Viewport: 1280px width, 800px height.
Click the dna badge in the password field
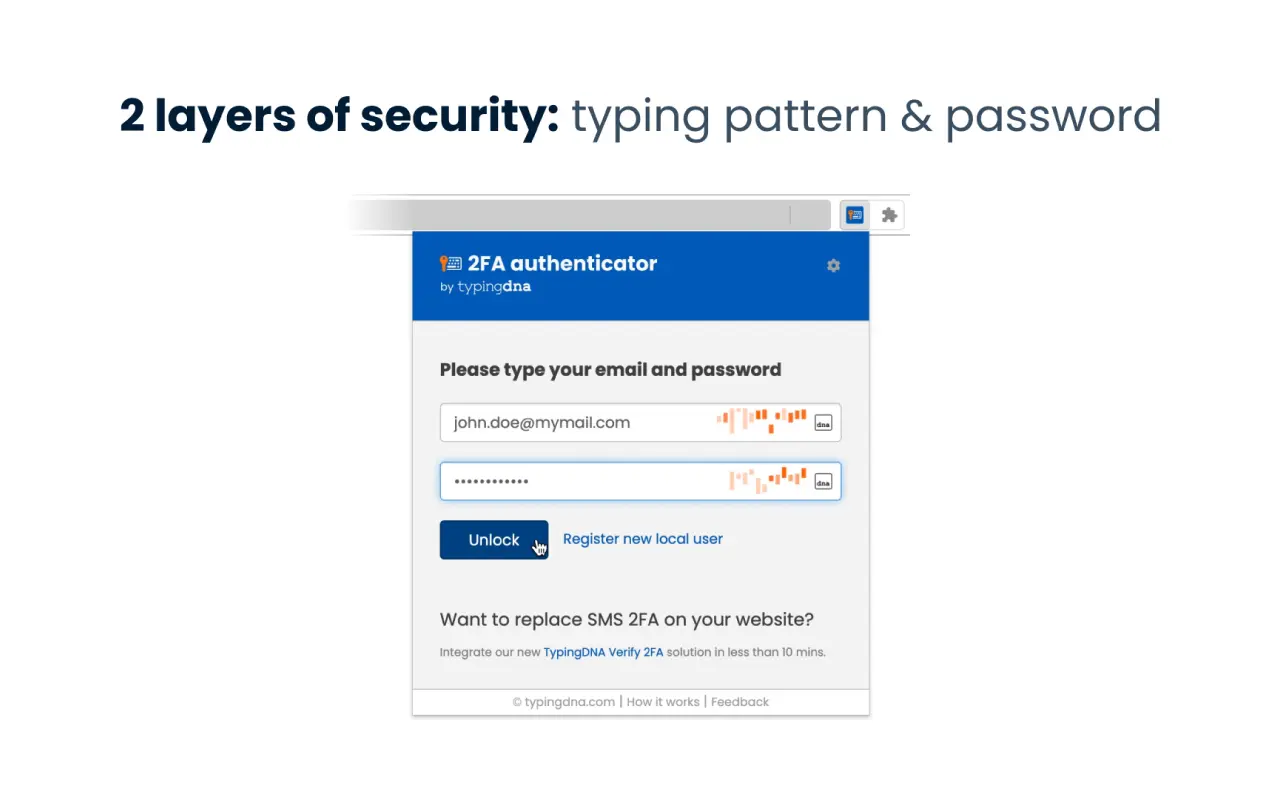823,482
